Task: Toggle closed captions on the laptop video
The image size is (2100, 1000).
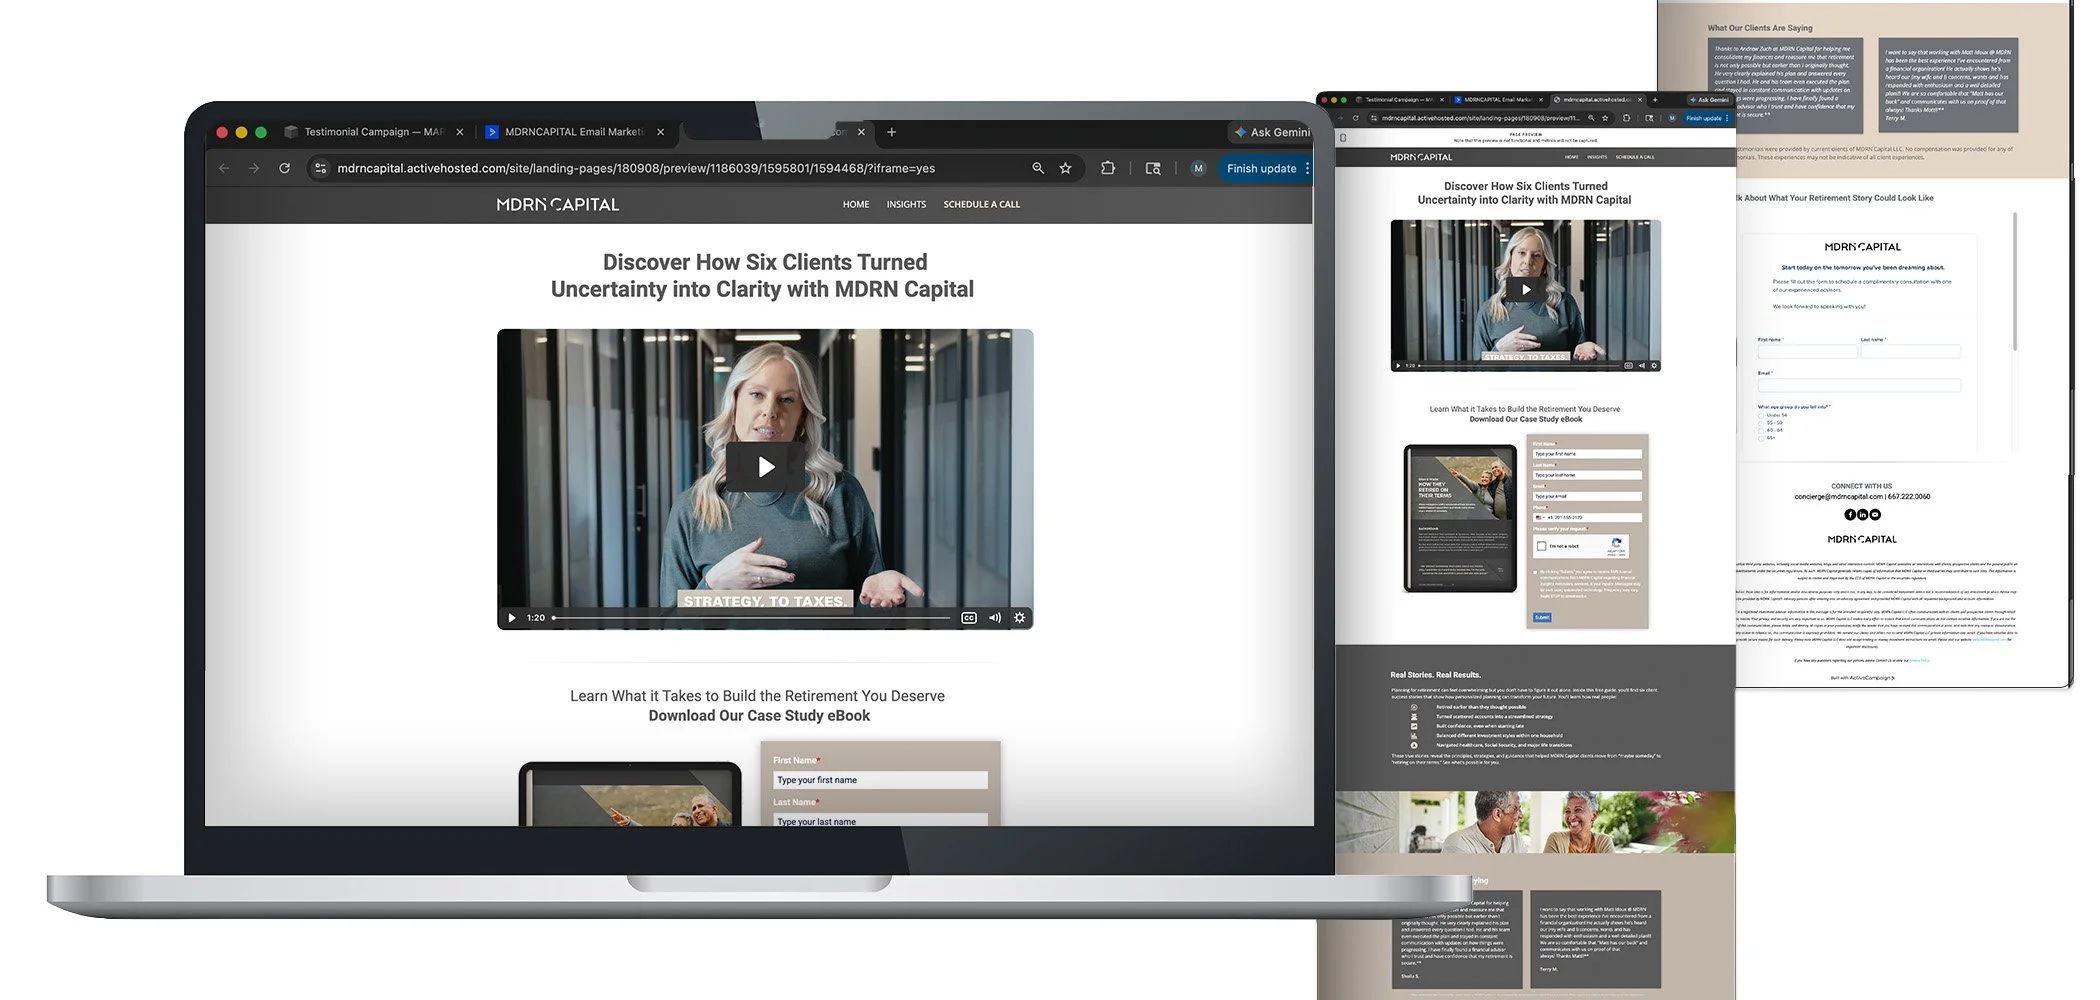Action: point(969,618)
